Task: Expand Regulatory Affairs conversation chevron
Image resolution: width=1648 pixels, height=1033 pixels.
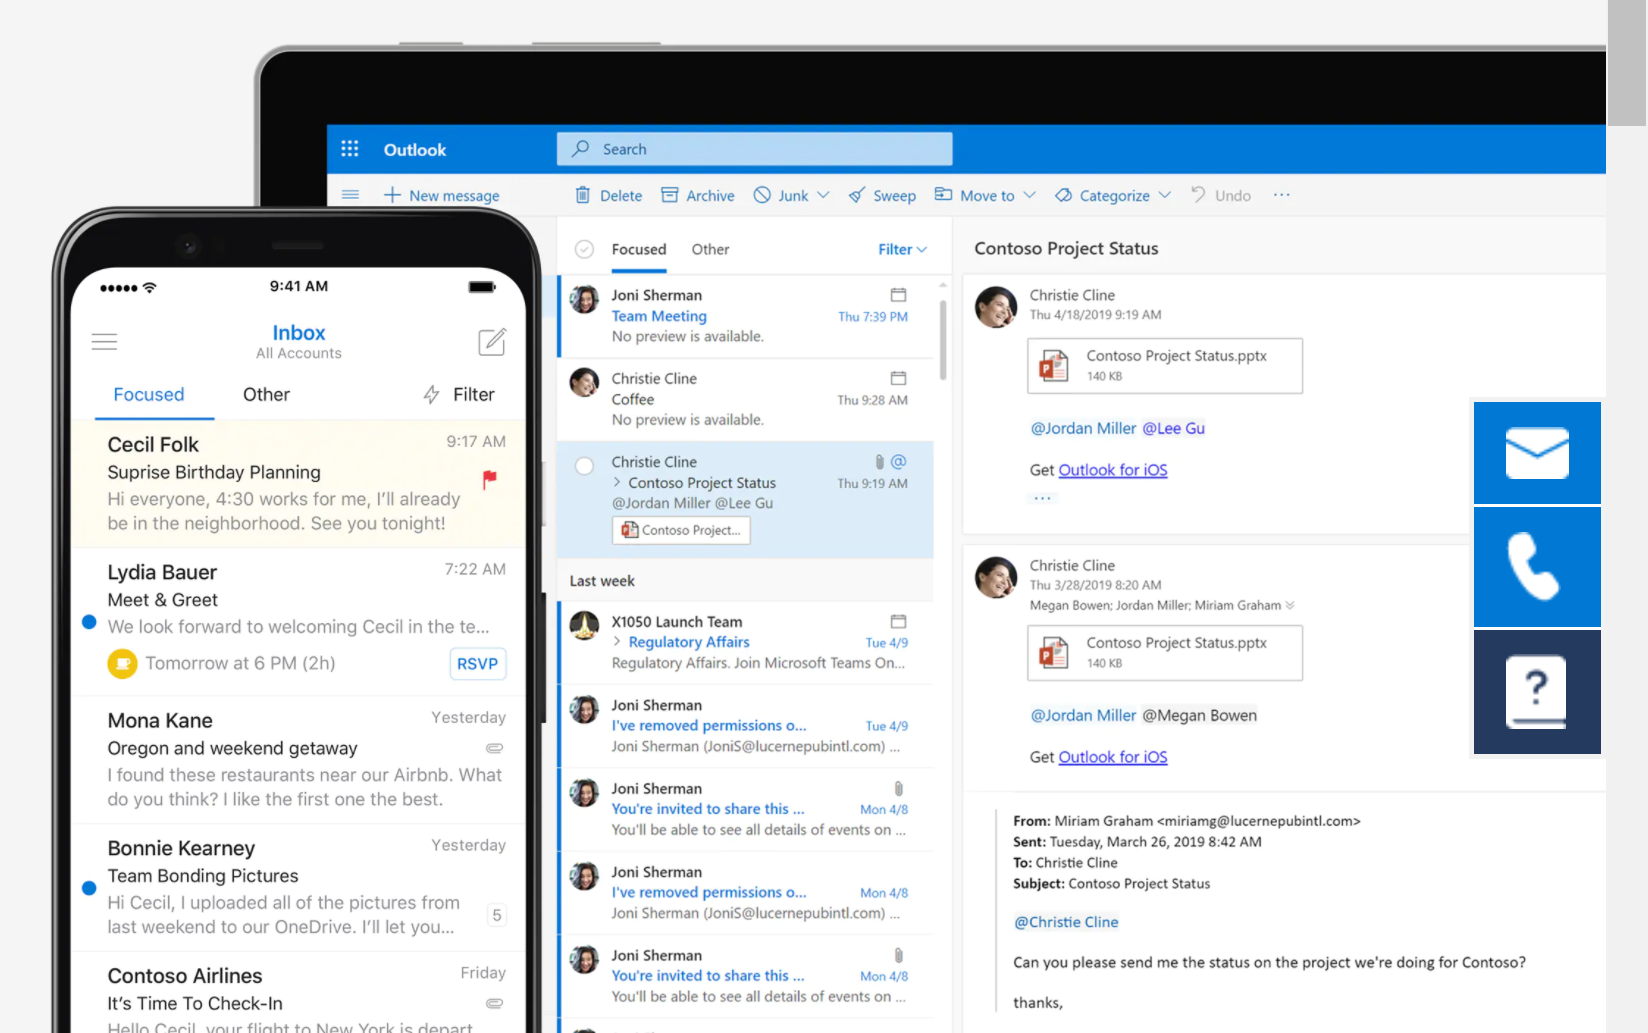Action: click(x=617, y=641)
